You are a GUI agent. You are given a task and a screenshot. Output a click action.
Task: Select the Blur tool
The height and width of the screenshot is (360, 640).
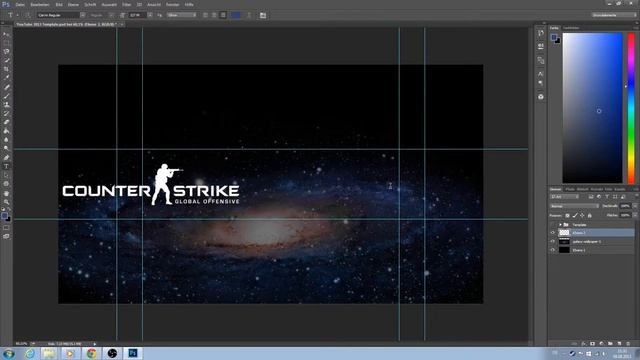tap(6, 140)
